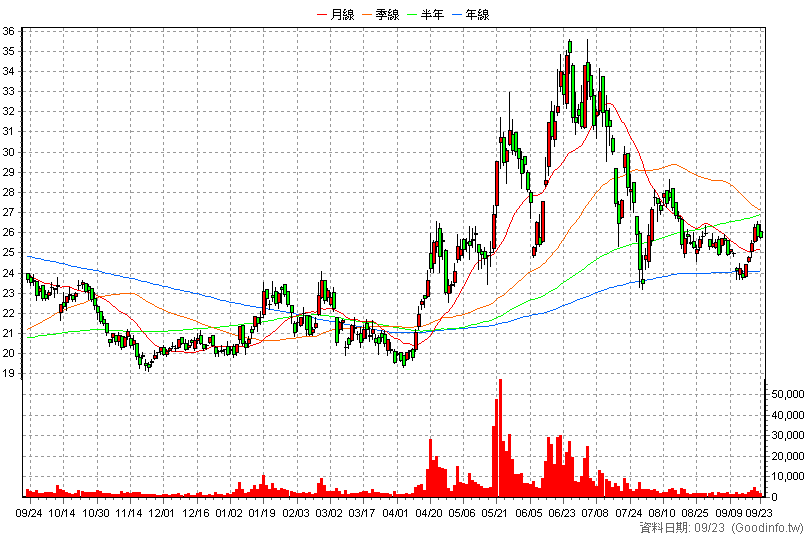Click the price axis value 19
The width and height of the screenshot is (808, 540).
[8, 374]
